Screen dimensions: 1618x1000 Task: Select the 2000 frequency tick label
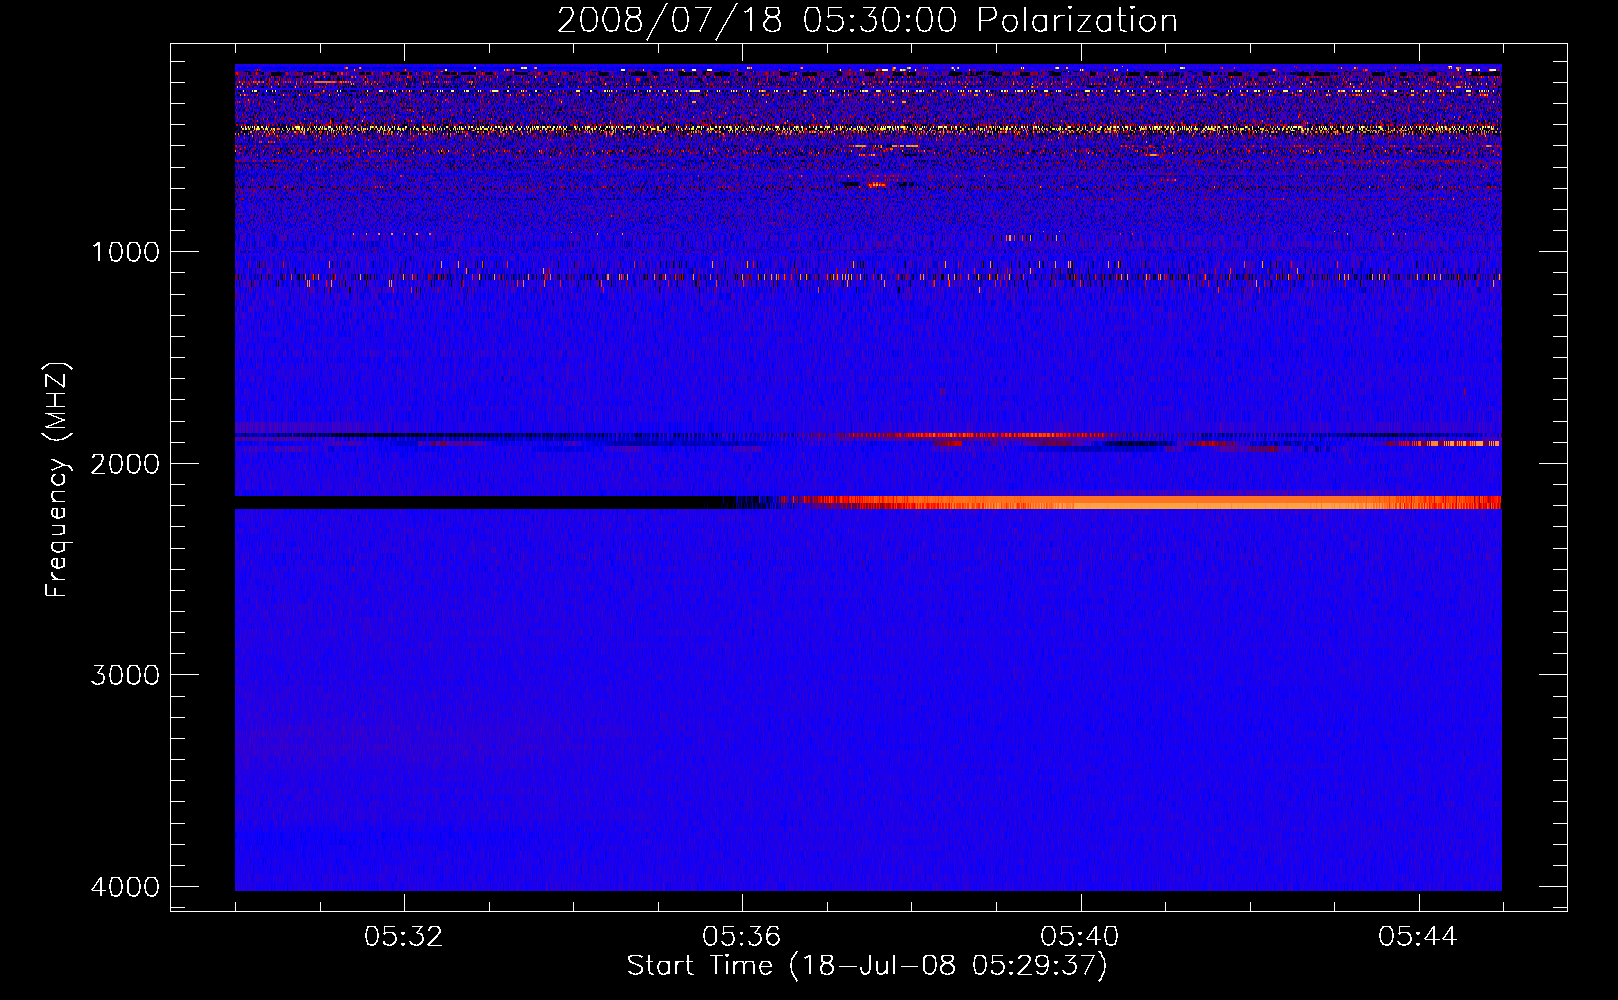point(125,463)
